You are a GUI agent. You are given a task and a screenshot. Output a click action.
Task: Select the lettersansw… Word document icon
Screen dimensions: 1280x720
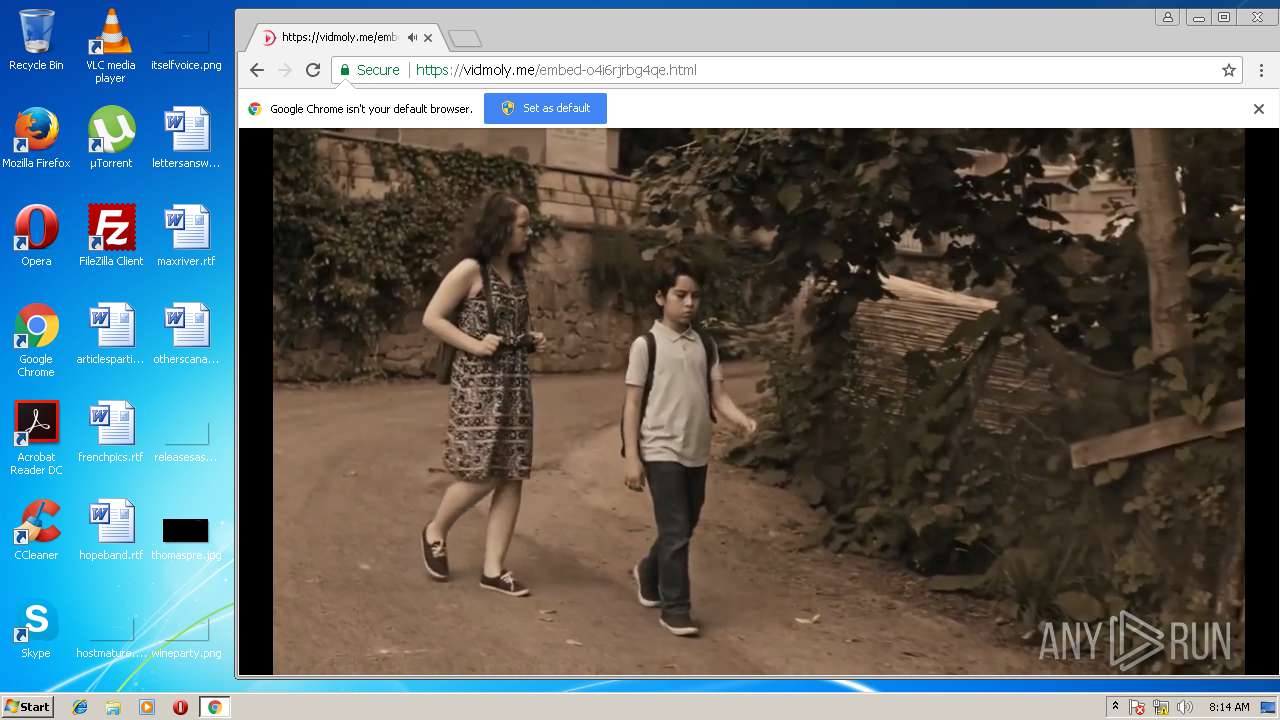(x=186, y=138)
